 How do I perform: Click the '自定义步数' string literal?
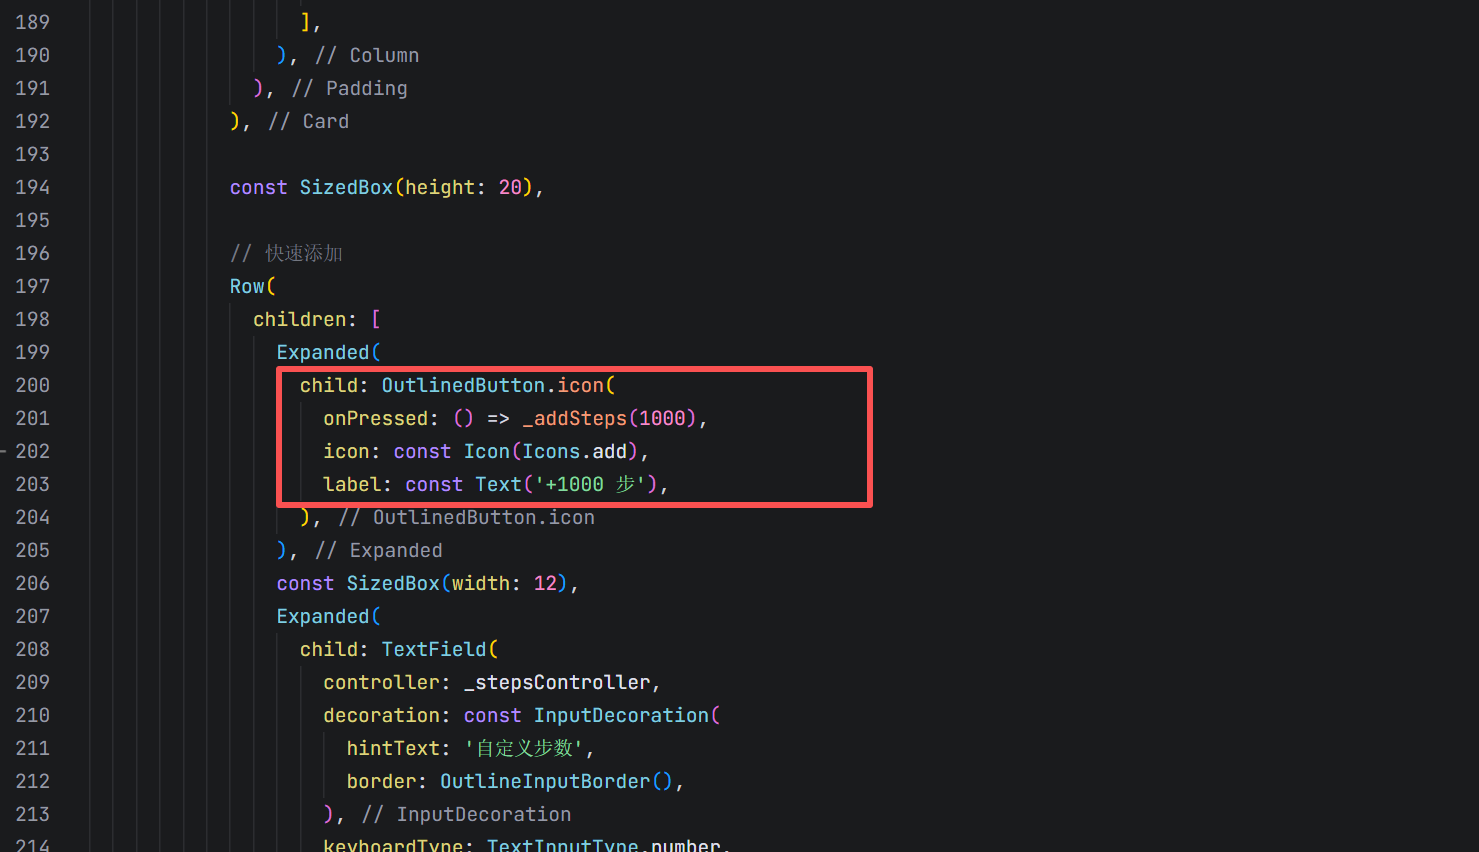pos(524,748)
